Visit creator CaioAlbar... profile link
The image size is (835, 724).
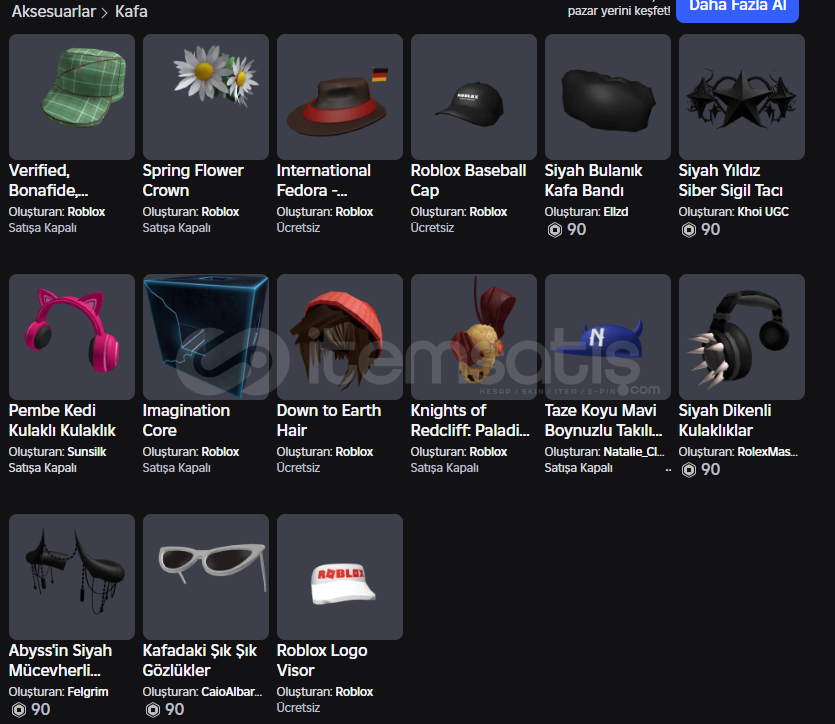[x=232, y=692]
